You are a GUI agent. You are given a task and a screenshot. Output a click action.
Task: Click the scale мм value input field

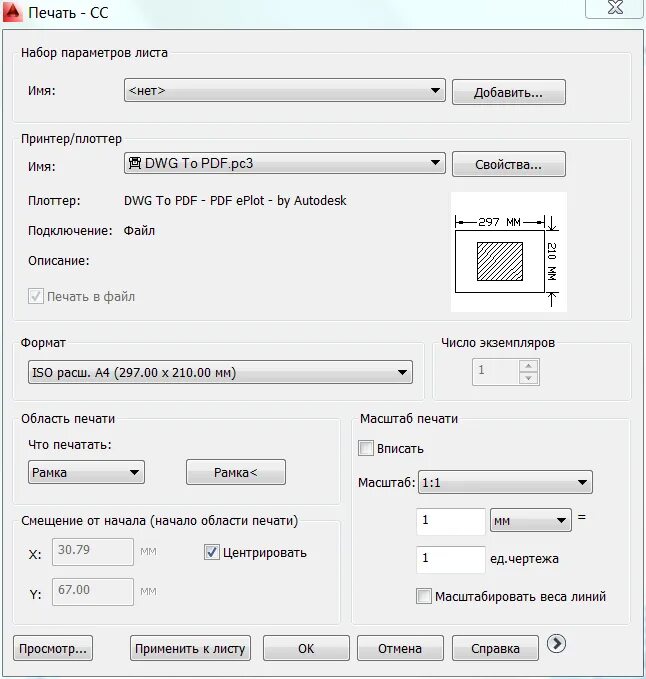click(x=450, y=521)
